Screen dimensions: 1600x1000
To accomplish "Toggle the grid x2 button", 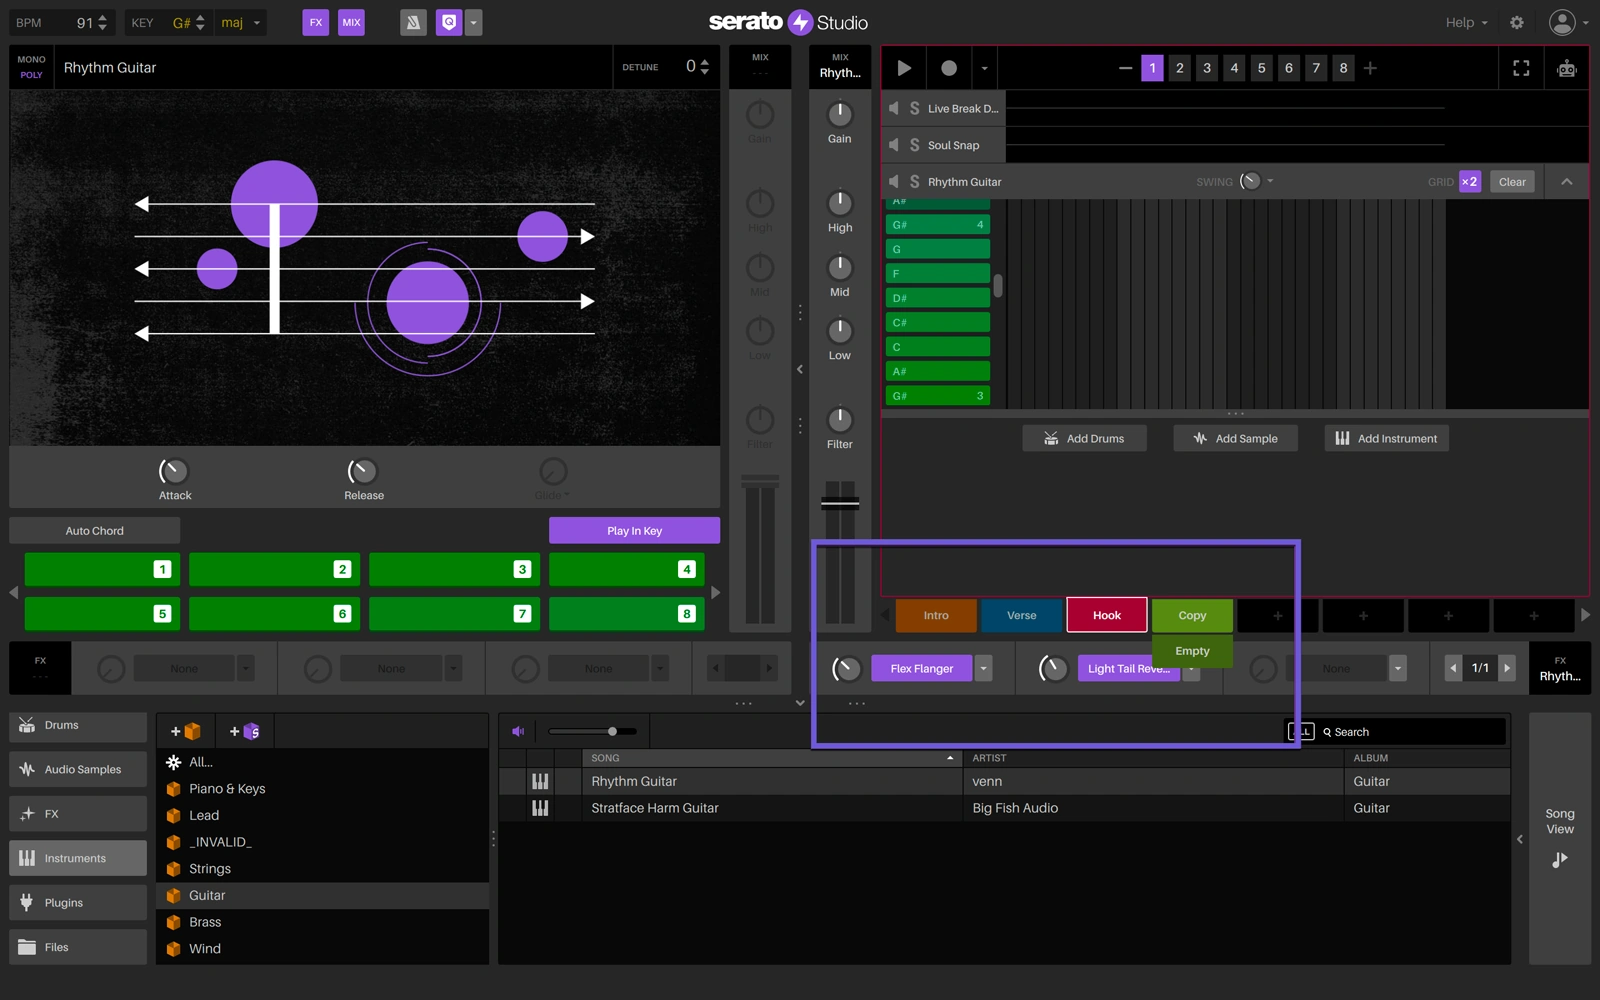I will pyautogui.click(x=1469, y=181).
